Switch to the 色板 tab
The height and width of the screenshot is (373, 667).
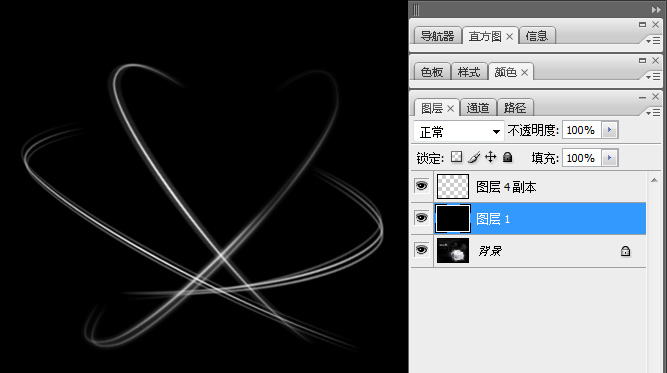click(432, 72)
